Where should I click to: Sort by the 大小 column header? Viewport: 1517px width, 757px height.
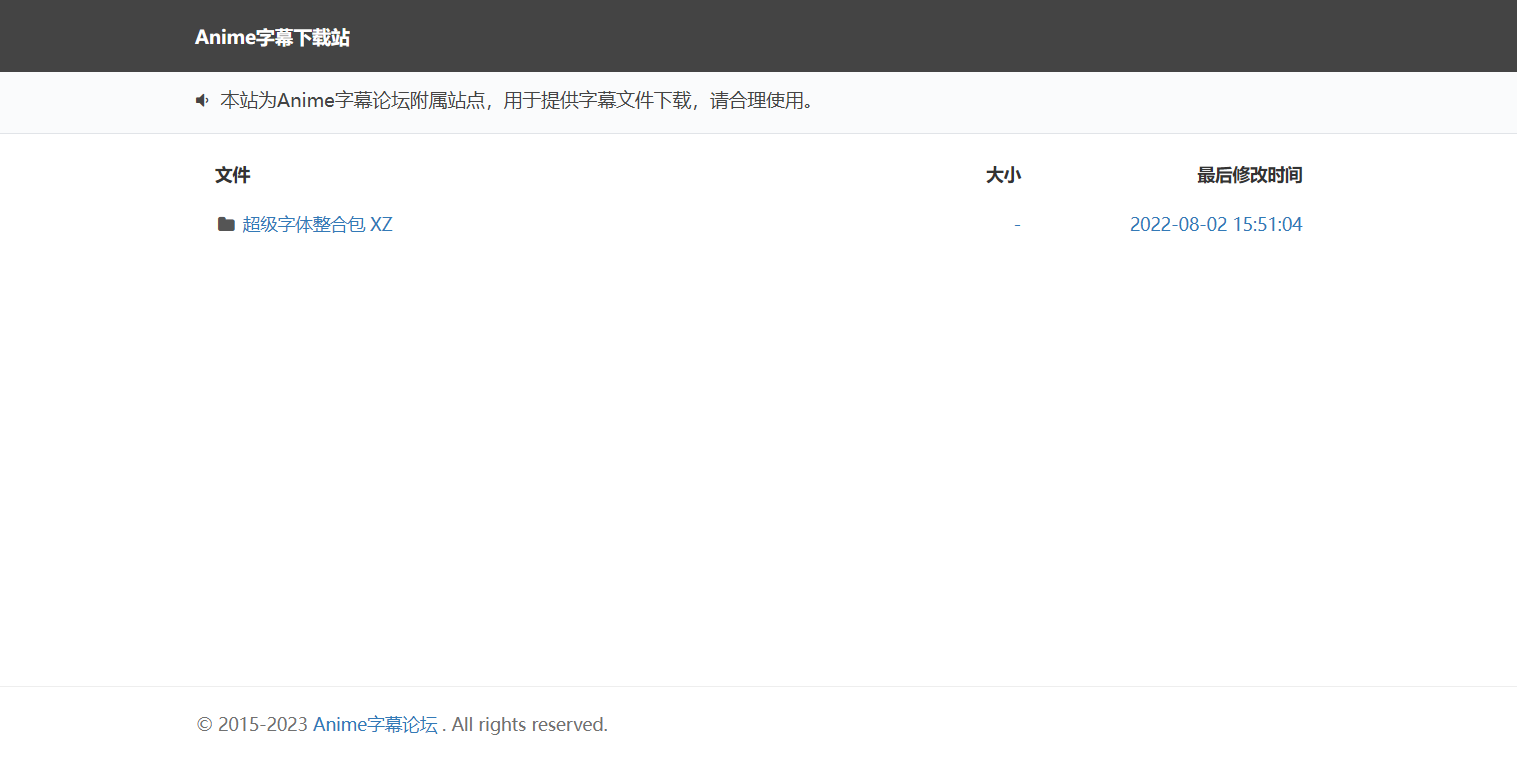[x=1003, y=175]
